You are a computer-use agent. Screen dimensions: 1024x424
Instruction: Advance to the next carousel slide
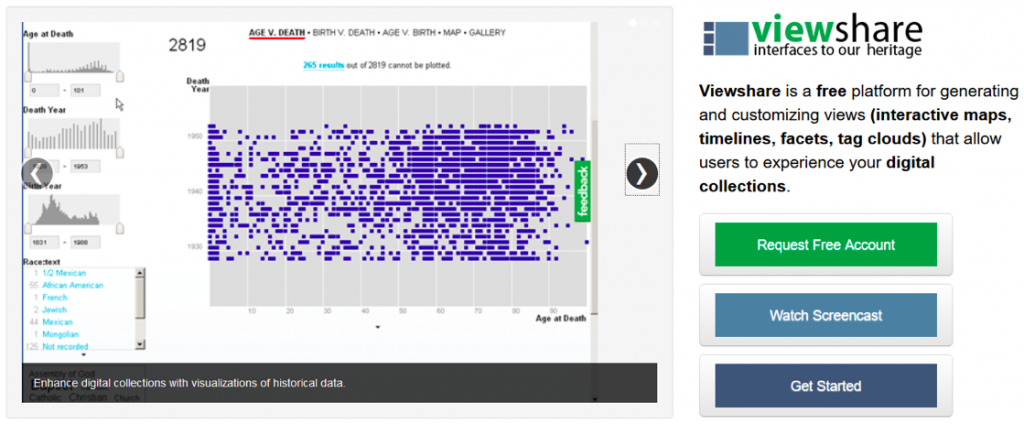coord(642,174)
